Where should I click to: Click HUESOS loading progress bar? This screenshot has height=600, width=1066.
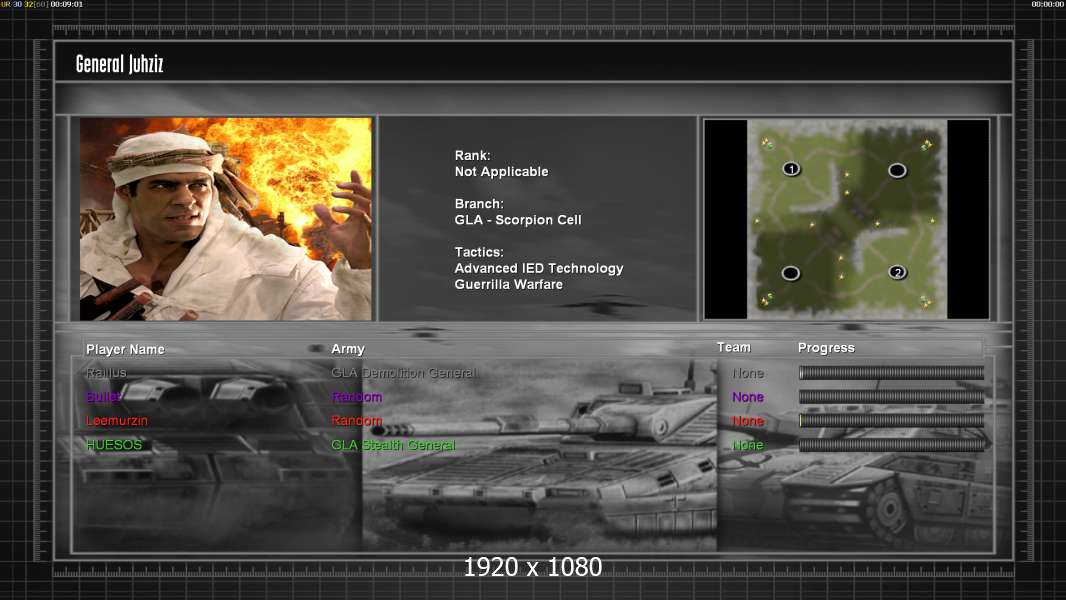pyautogui.click(x=891, y=445)
